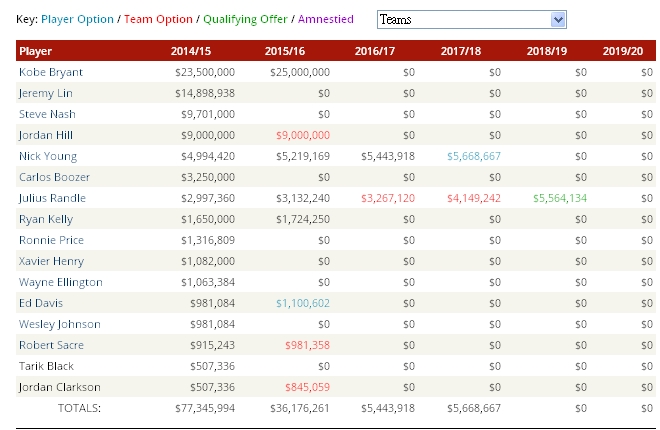Click Kobe Bryant's $25,000,000 salary
The height and width of the screenshot is (430, 660).
tap(300, 72)
